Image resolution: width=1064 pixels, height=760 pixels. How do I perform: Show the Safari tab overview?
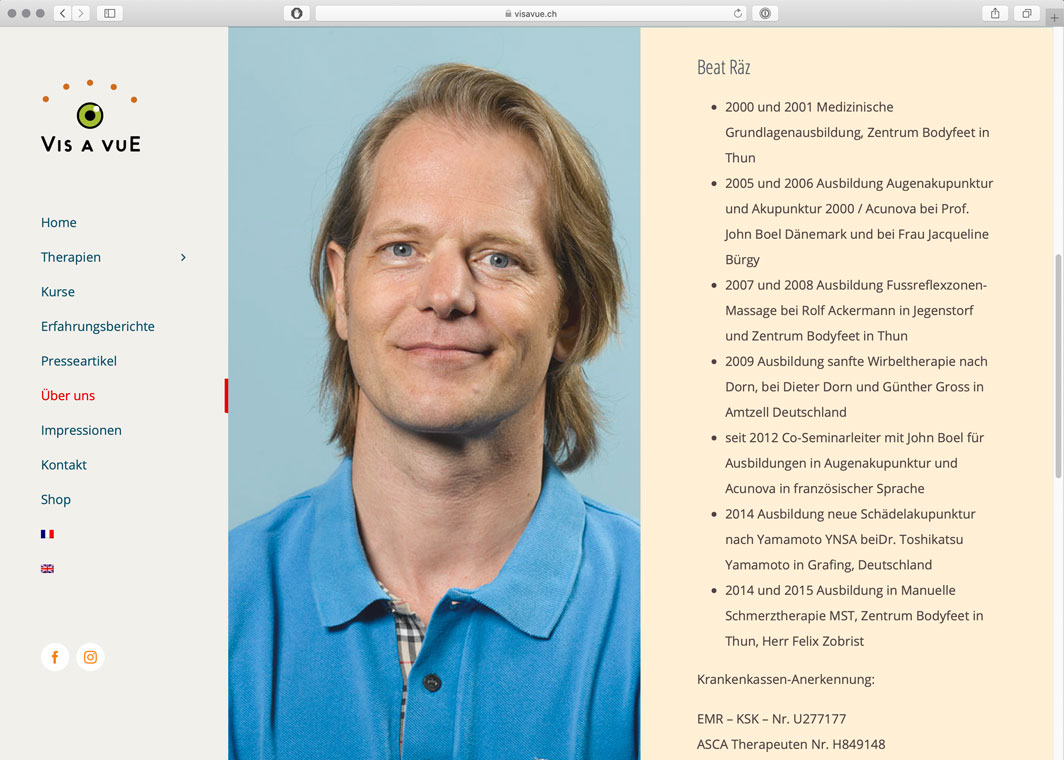(x=1026, y=13)
